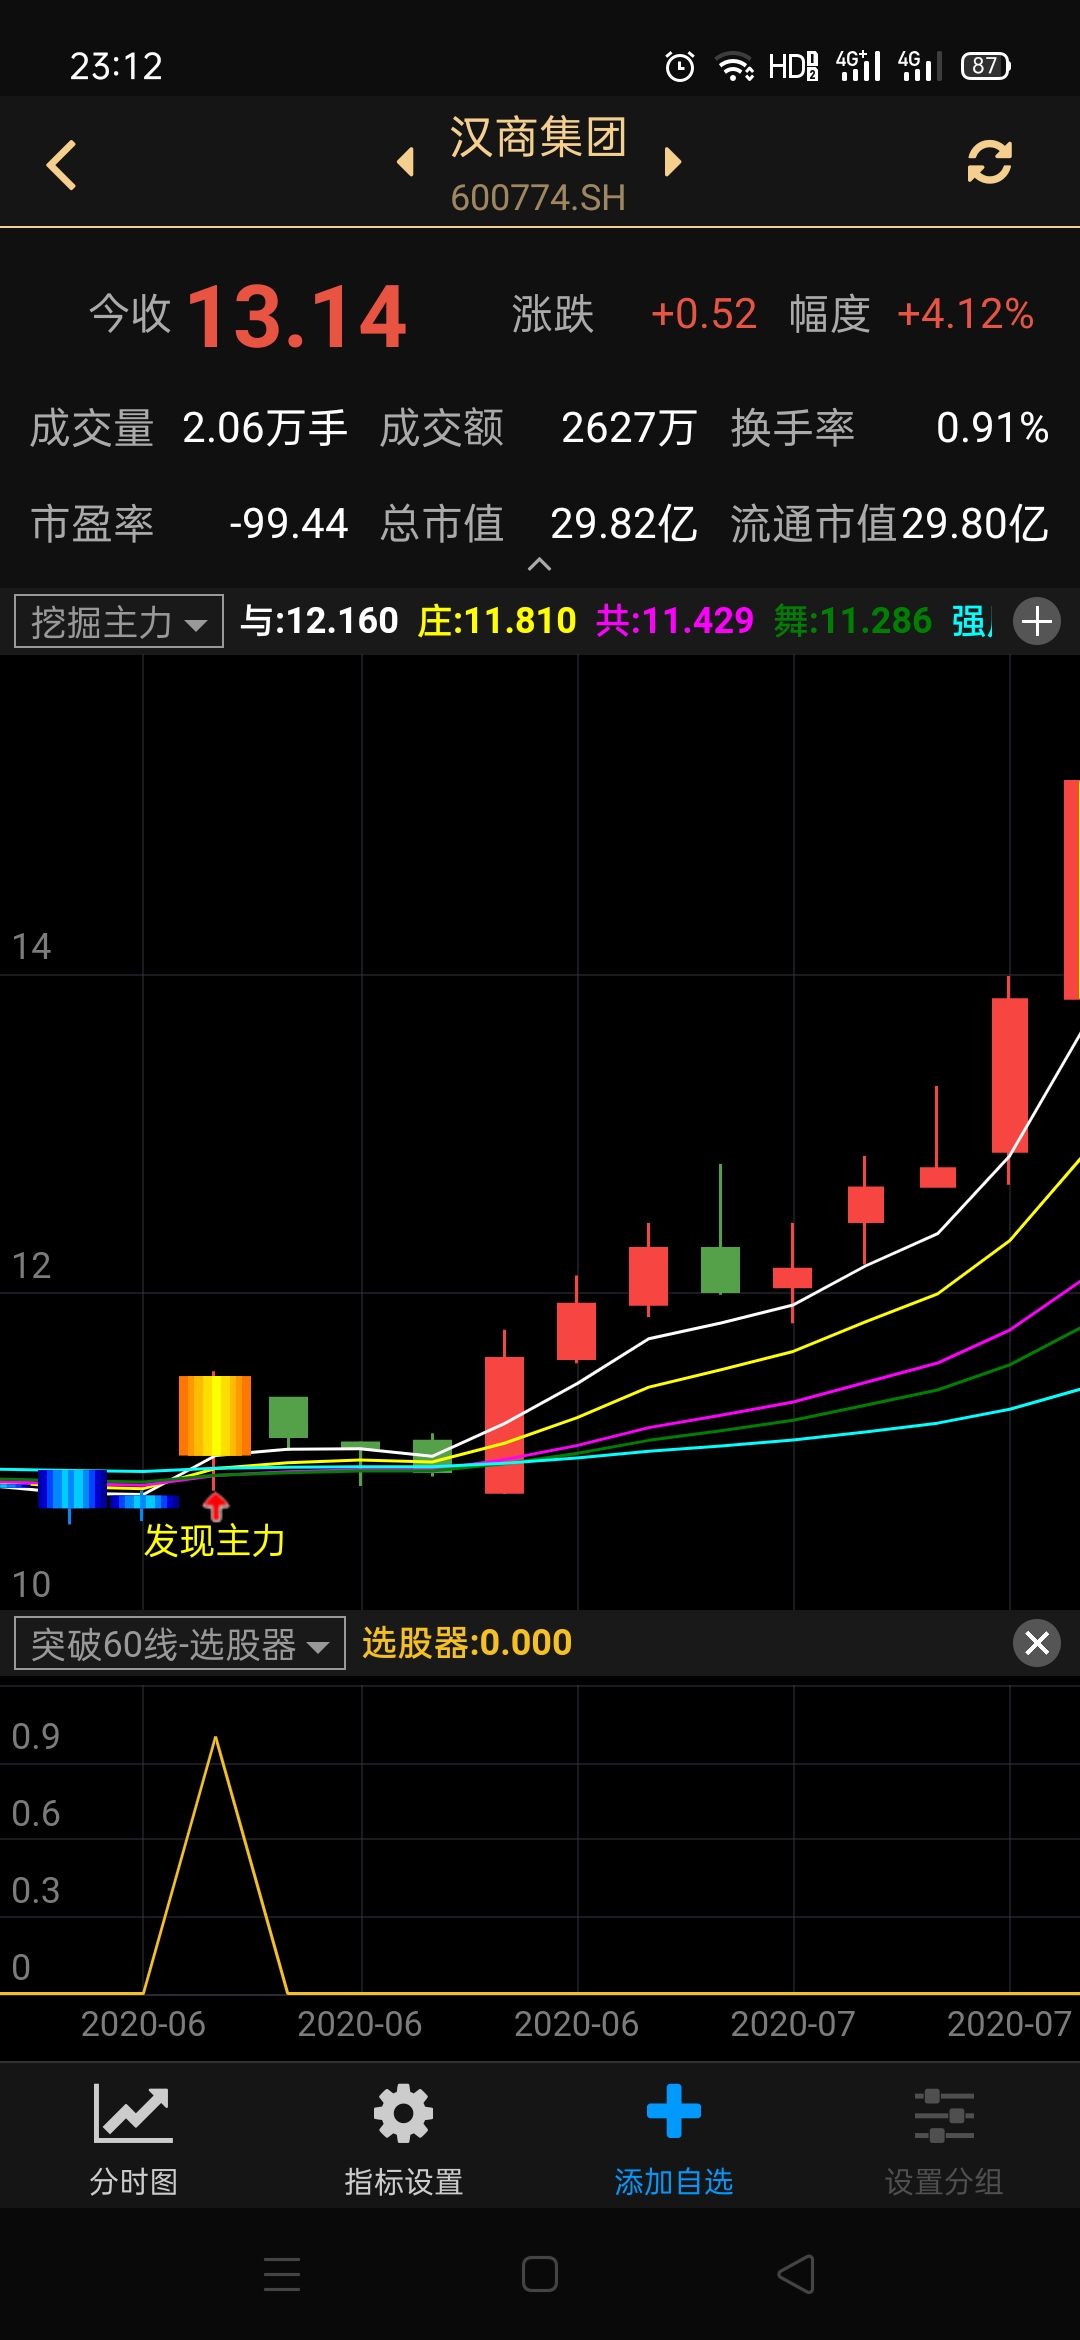Add a new indicator with plus circle
1080x2340 pixels.
tap(1037, 621)
